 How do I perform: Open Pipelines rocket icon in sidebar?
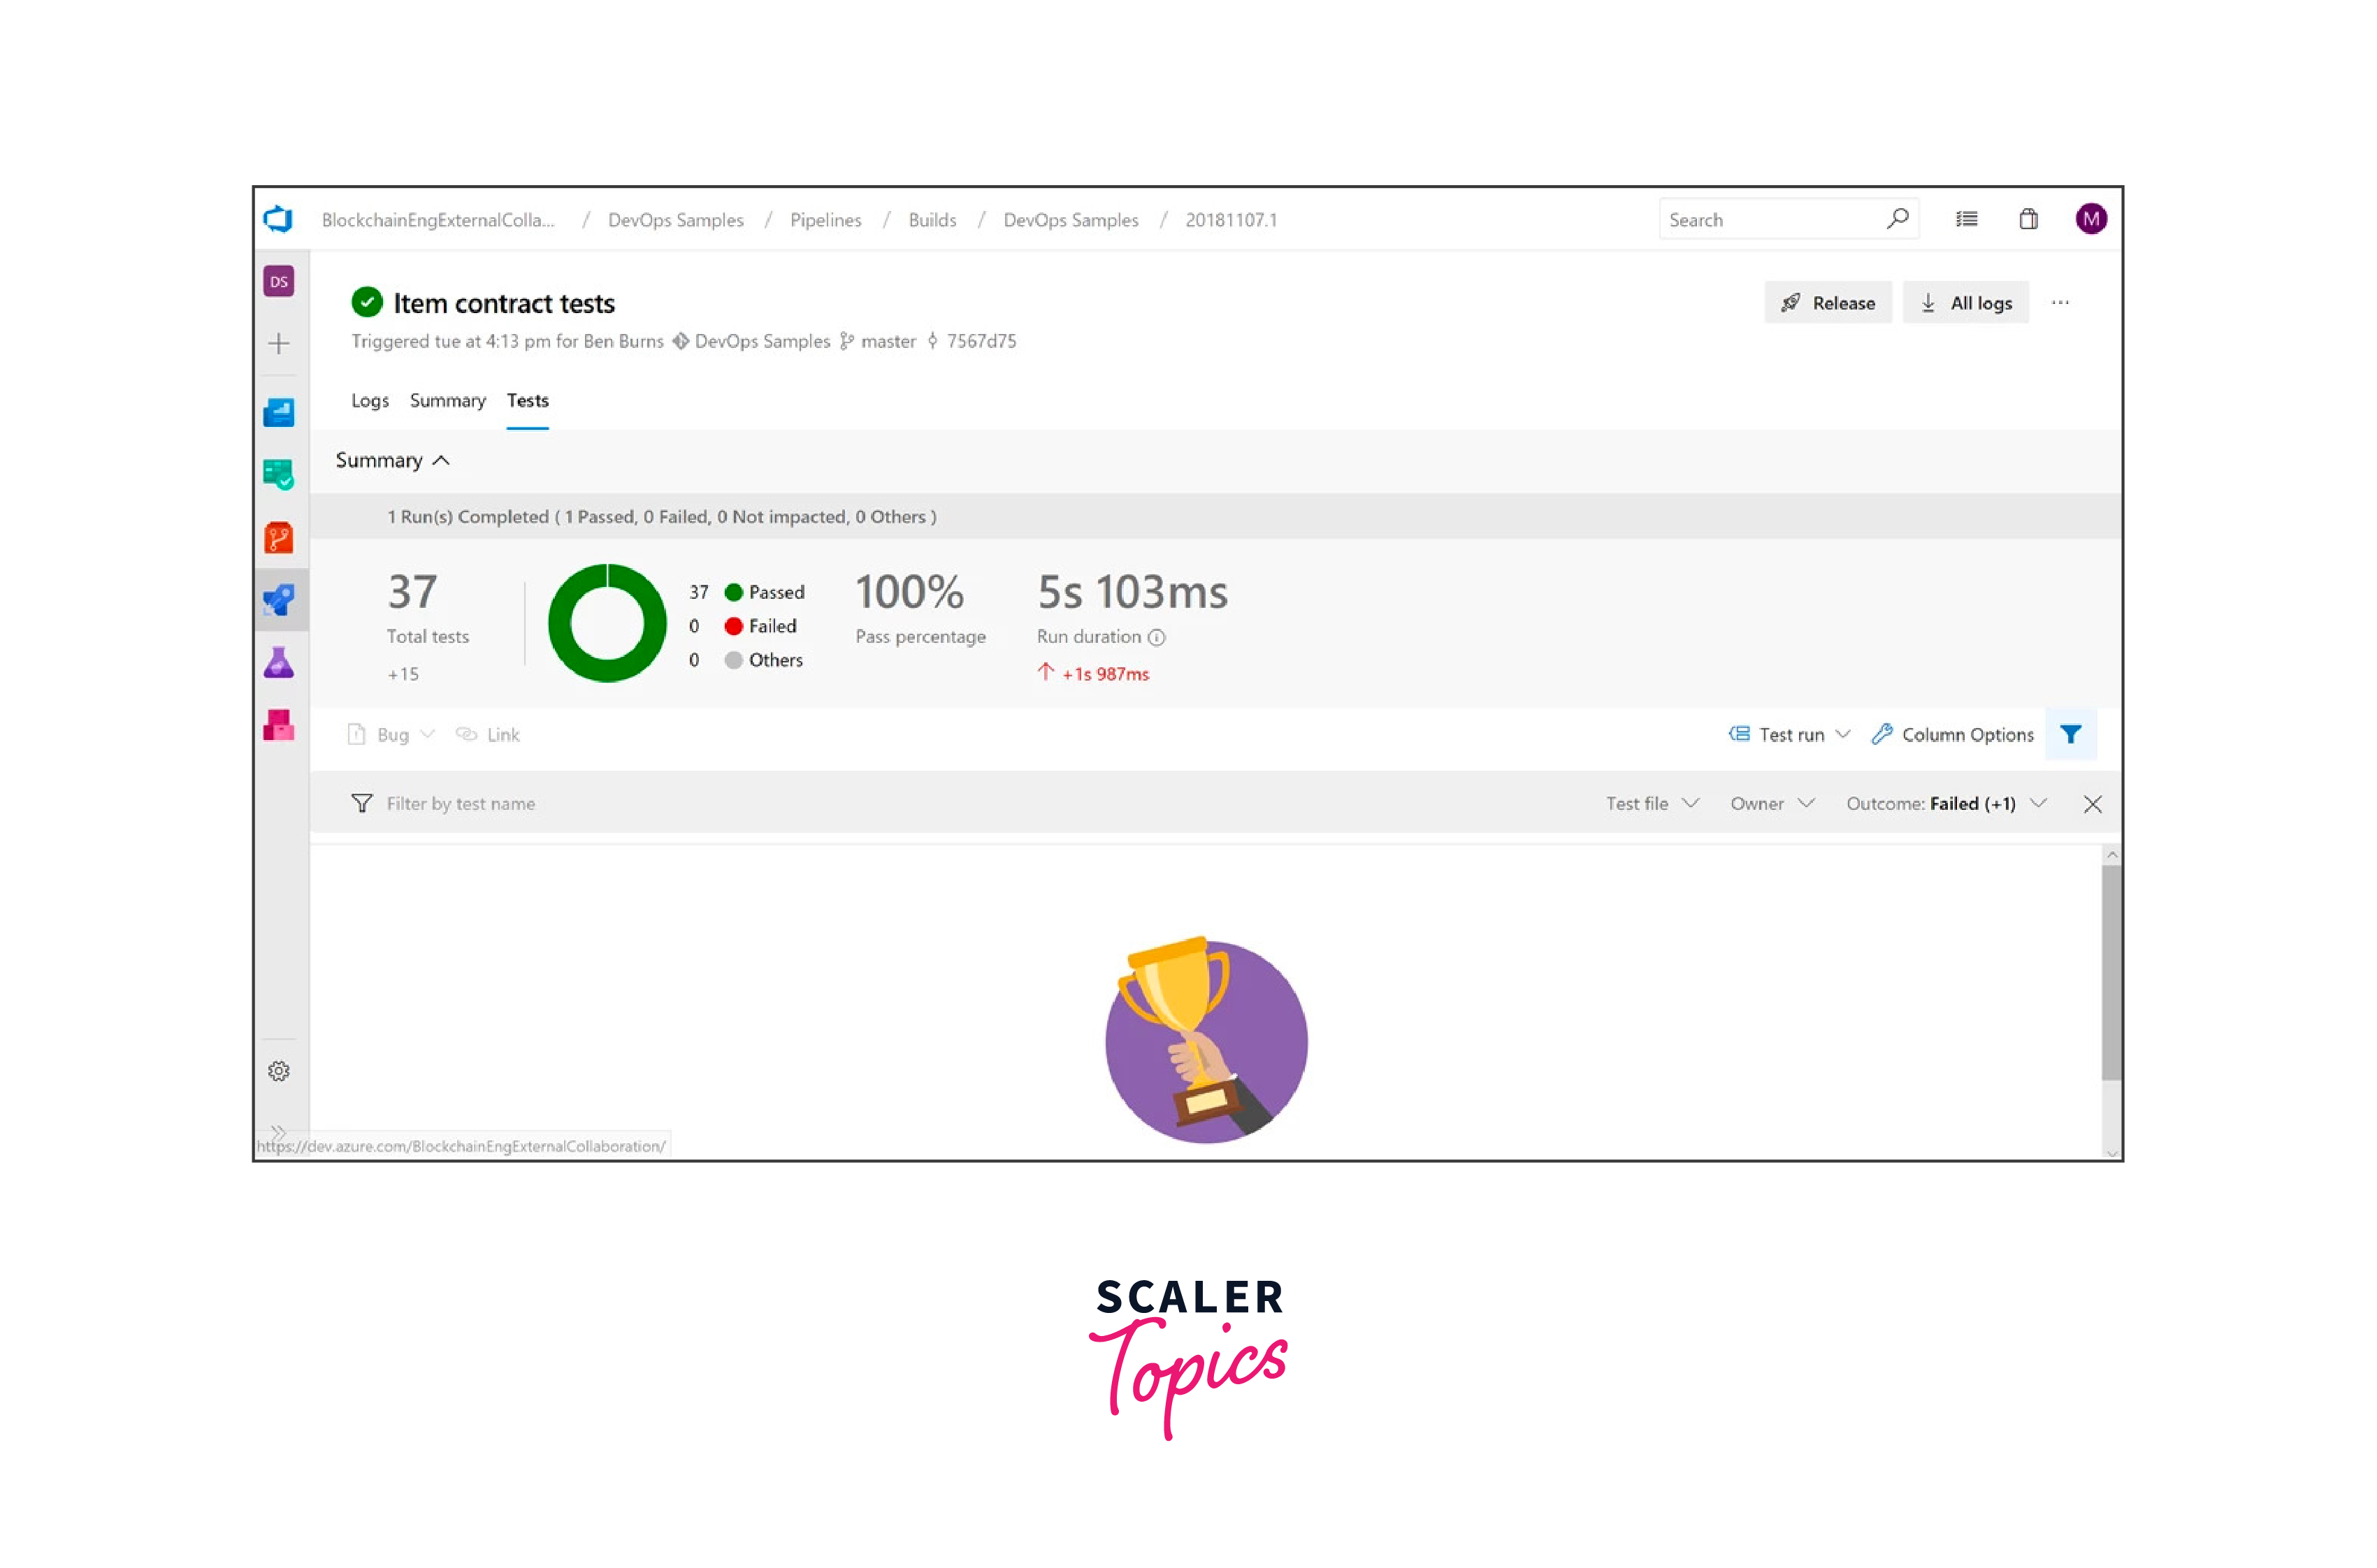[279, 600]
